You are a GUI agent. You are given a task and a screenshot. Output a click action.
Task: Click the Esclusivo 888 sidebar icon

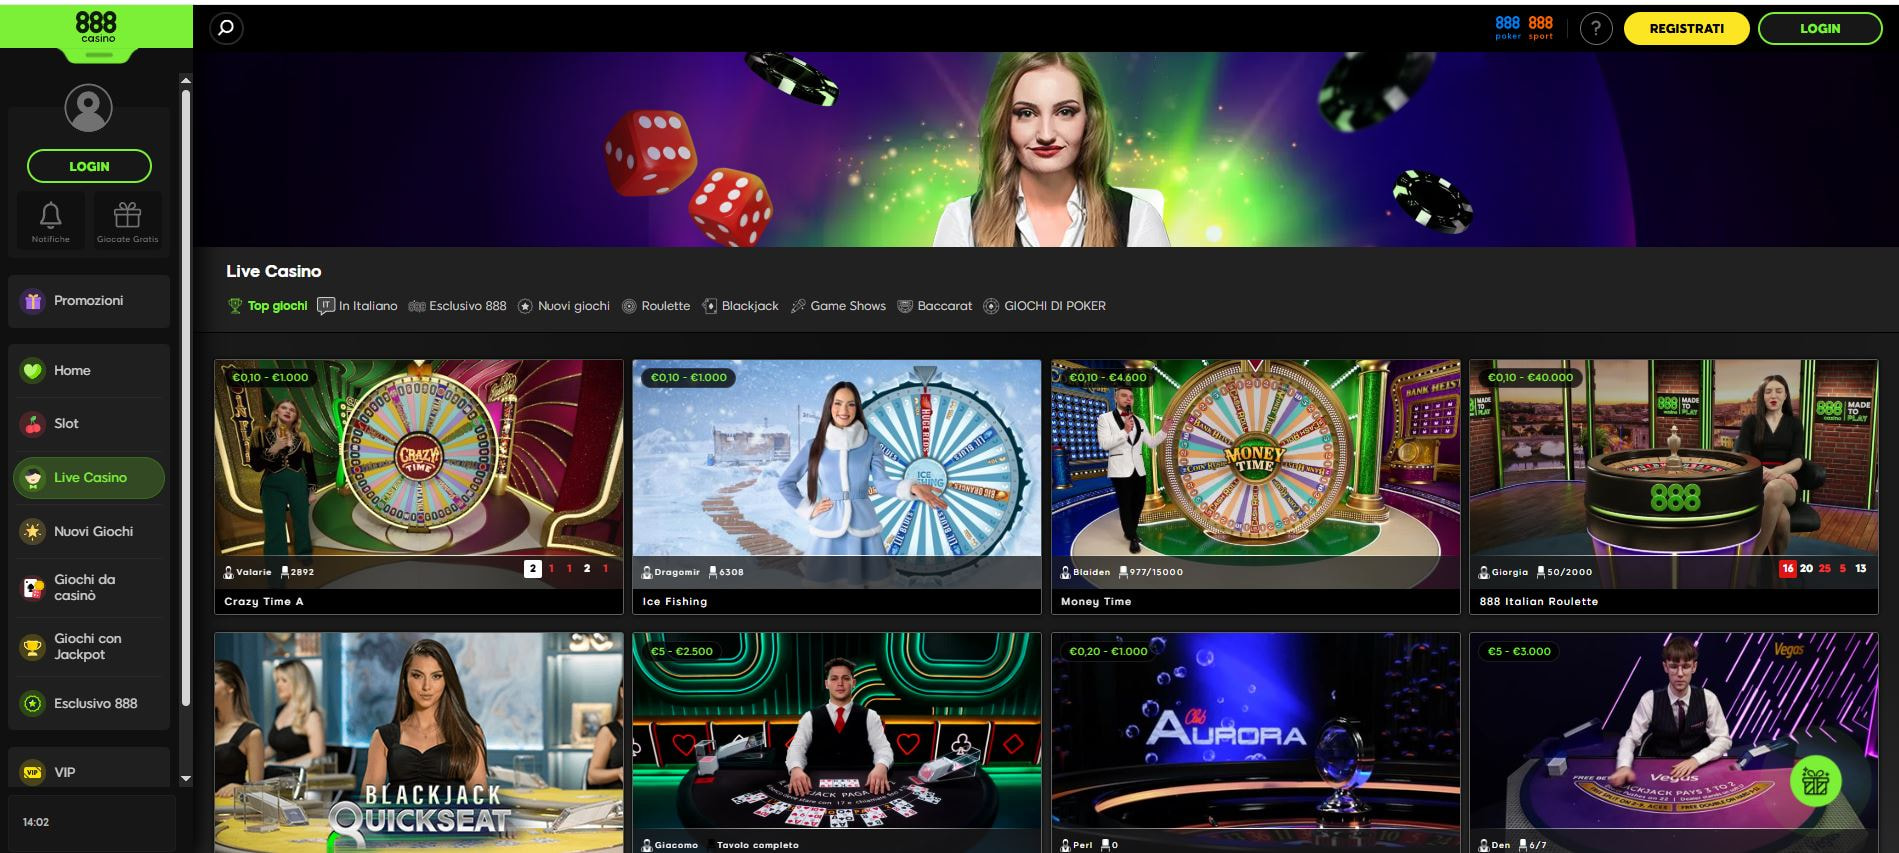pyautogui.click(x=33, y=704)
